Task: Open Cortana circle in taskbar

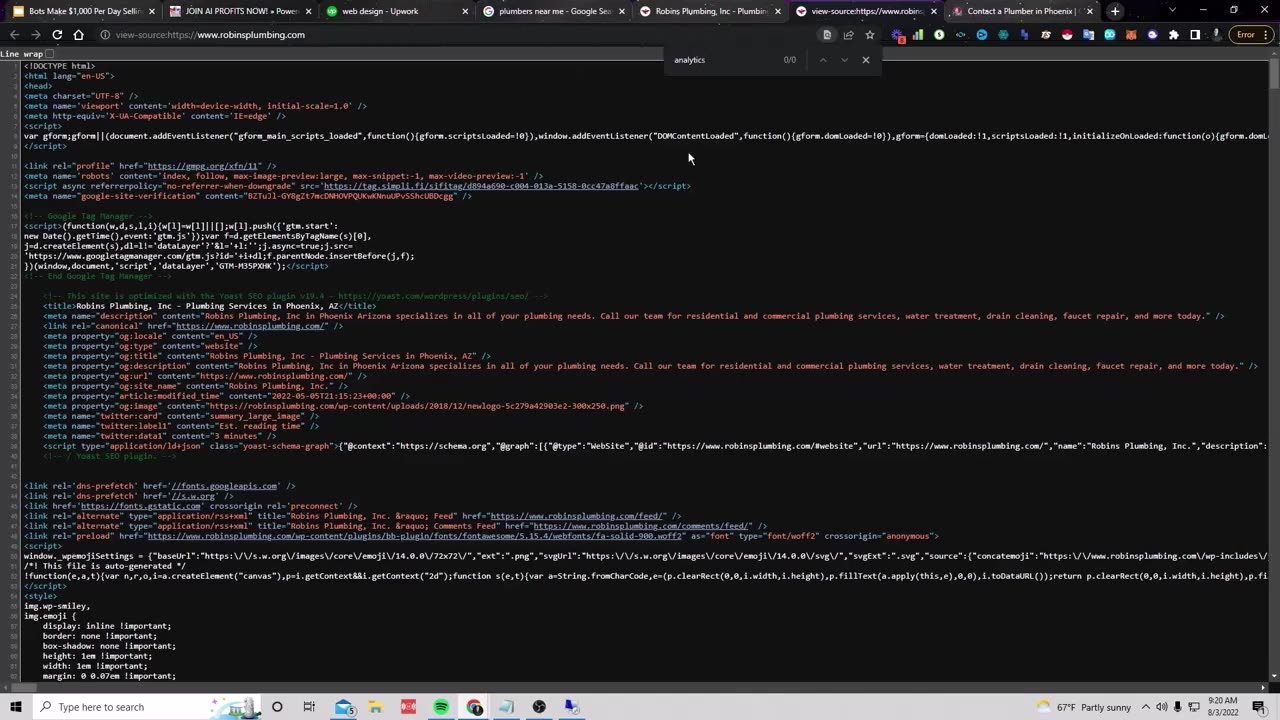Action: 277,707
